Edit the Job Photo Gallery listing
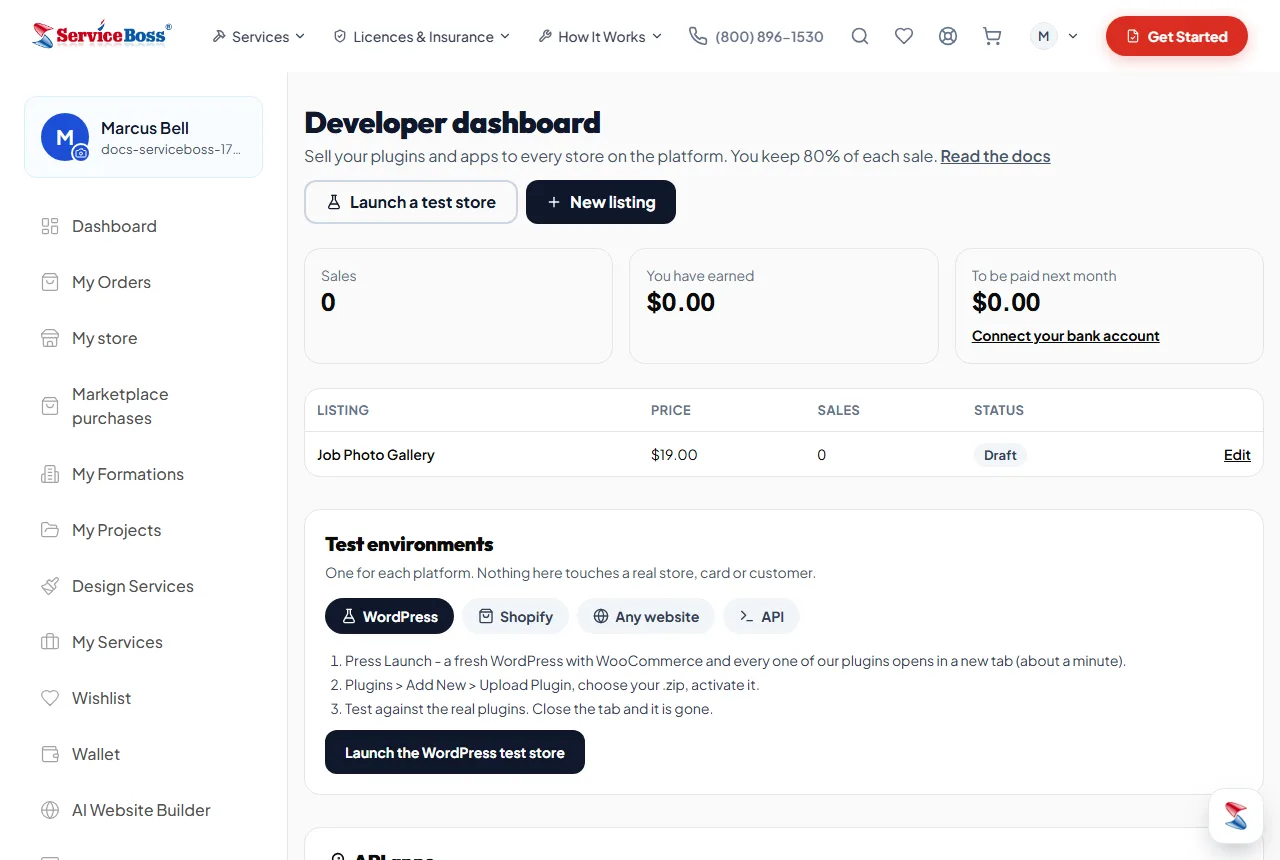Screen dimensions: 1280x860 tap(1237, 454)
